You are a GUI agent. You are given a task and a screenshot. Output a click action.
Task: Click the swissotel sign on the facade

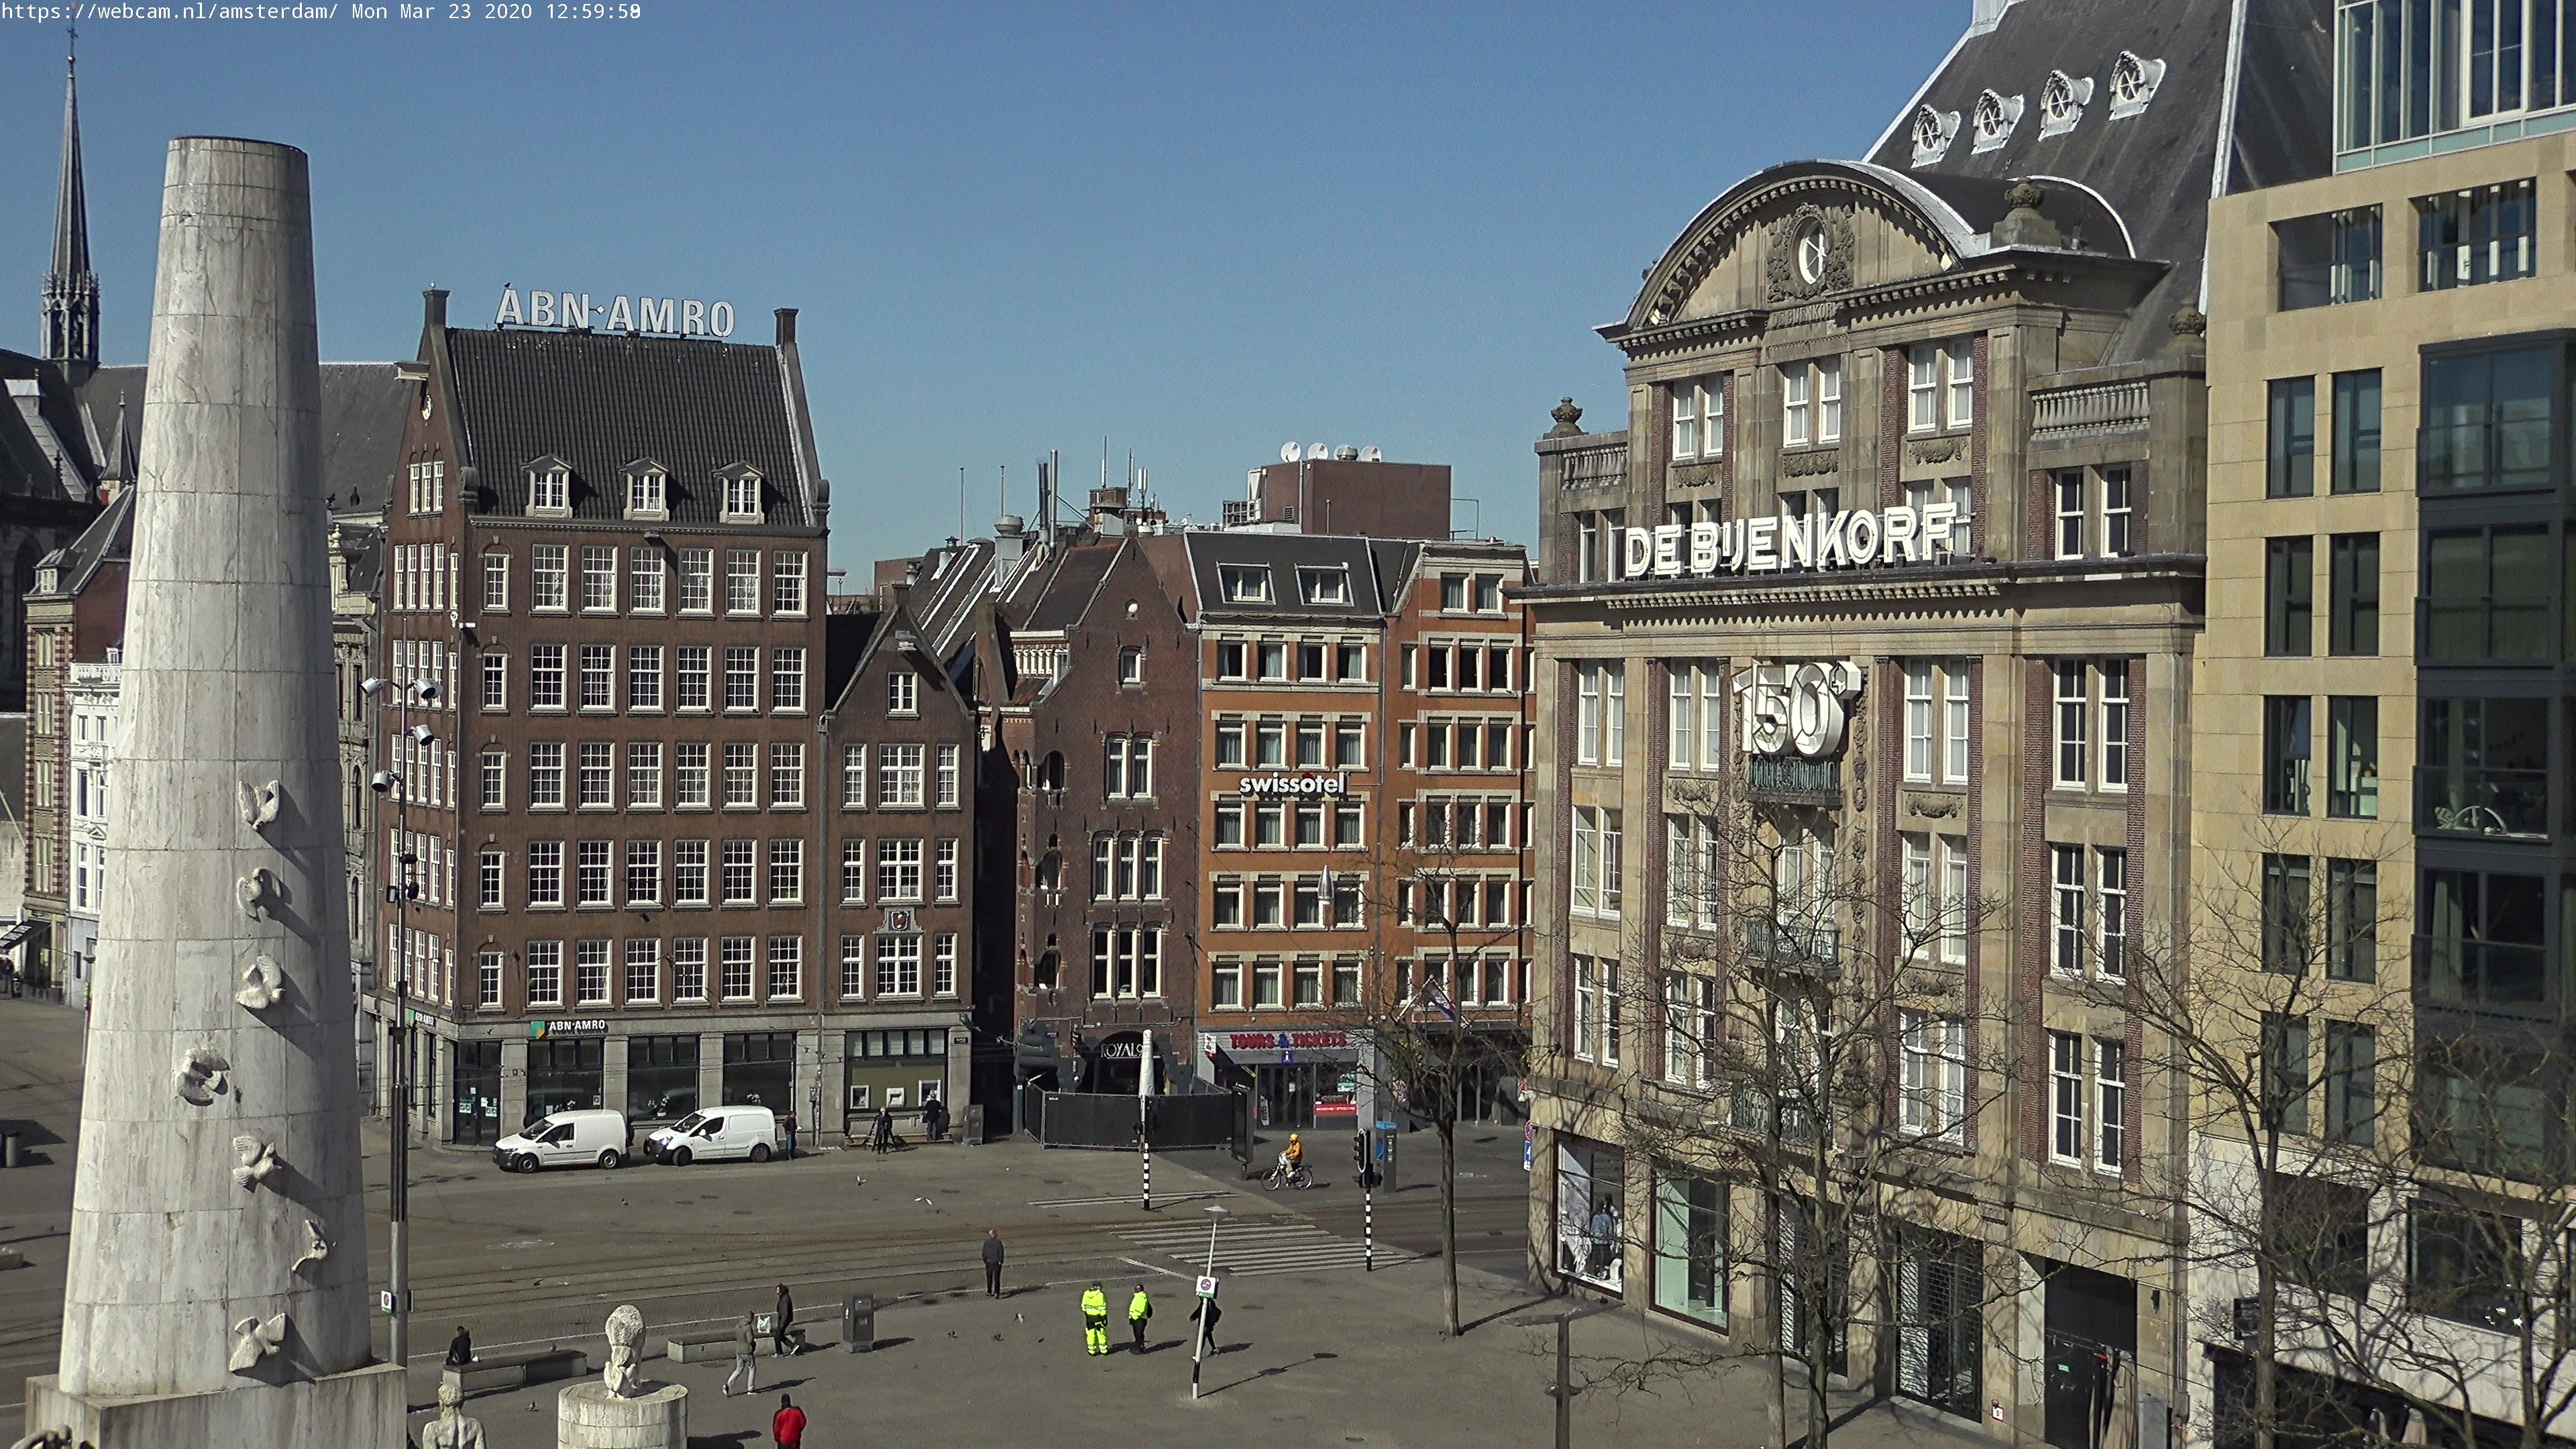[x=1292, y=784]
